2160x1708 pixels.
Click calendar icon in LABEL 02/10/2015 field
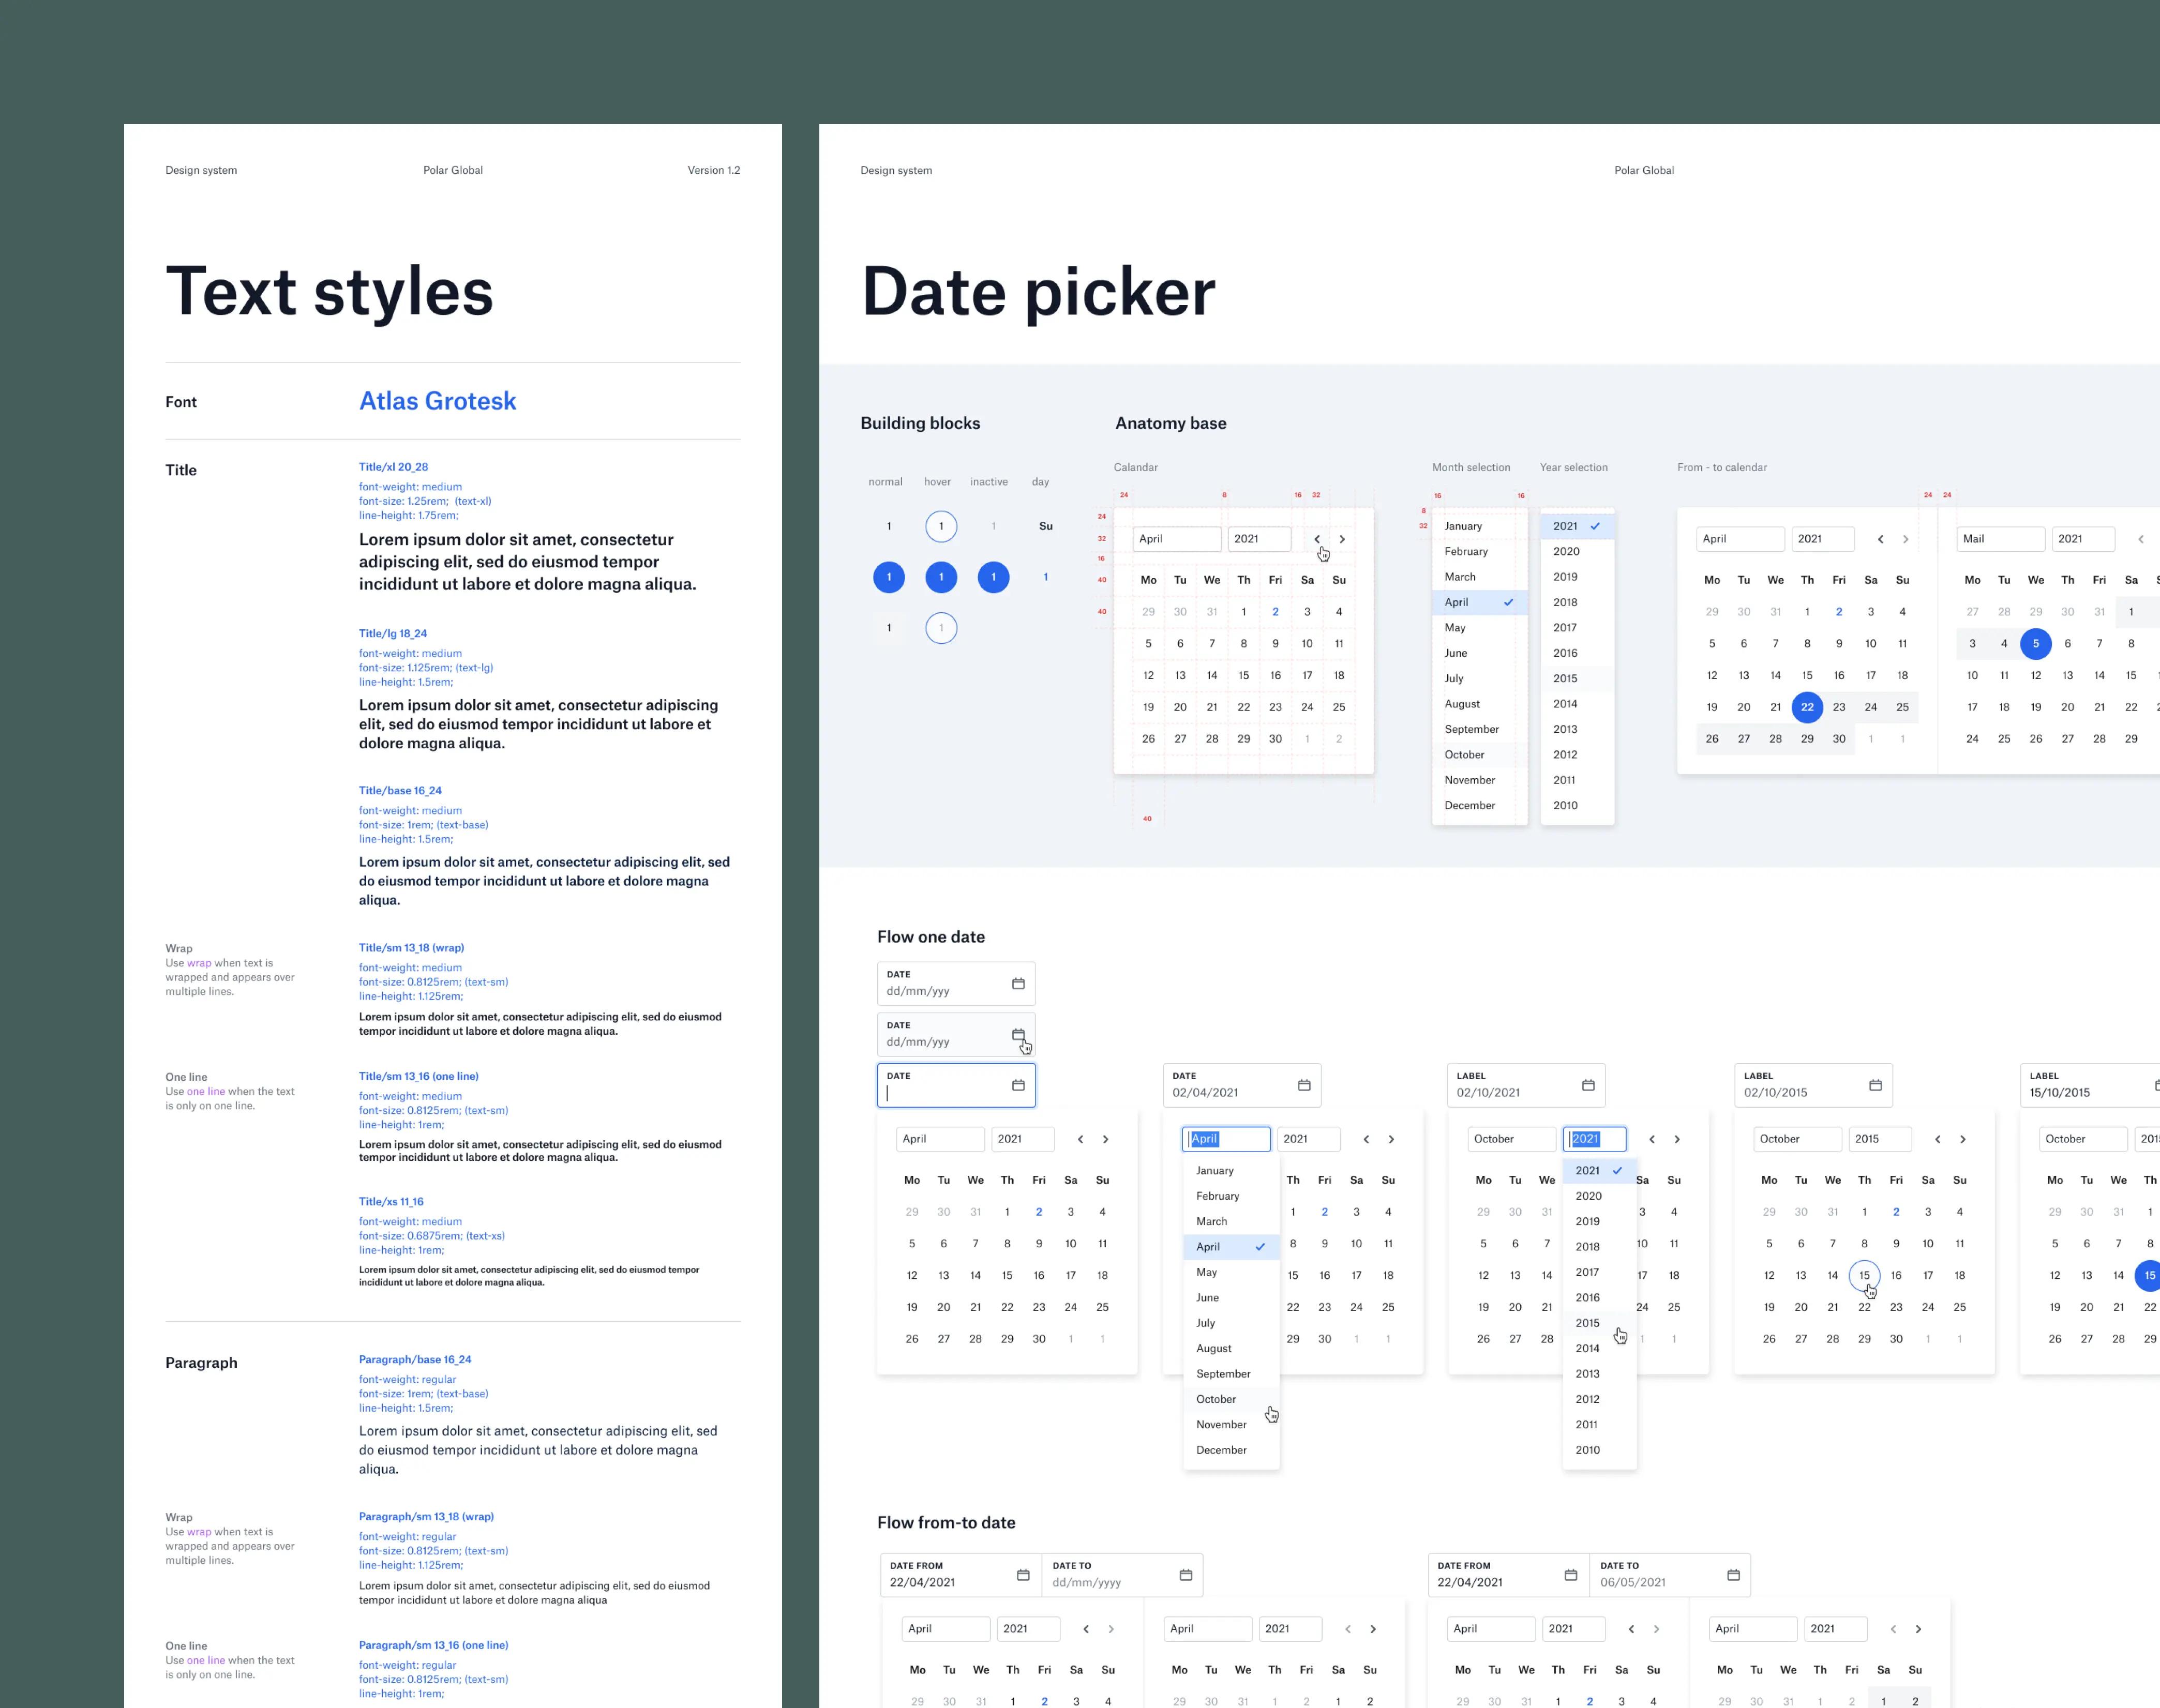pos(1875,1085)
